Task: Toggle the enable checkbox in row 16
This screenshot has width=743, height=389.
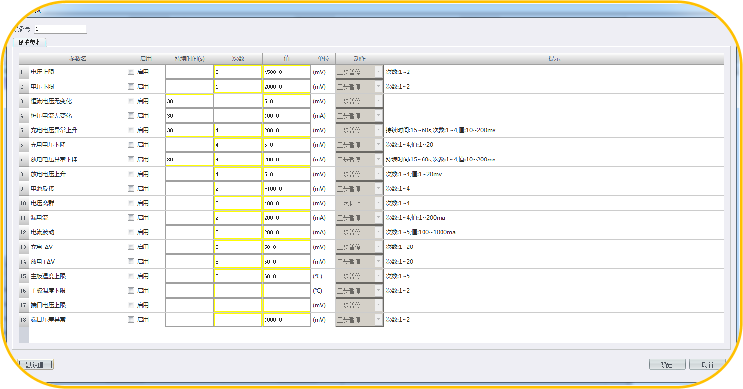Action: click(x=131, y=290)
